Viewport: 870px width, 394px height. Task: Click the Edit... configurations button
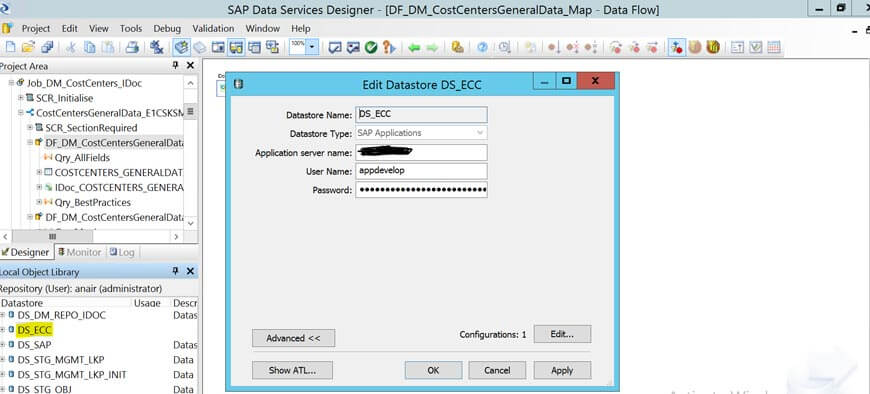[x=562, y=334]
